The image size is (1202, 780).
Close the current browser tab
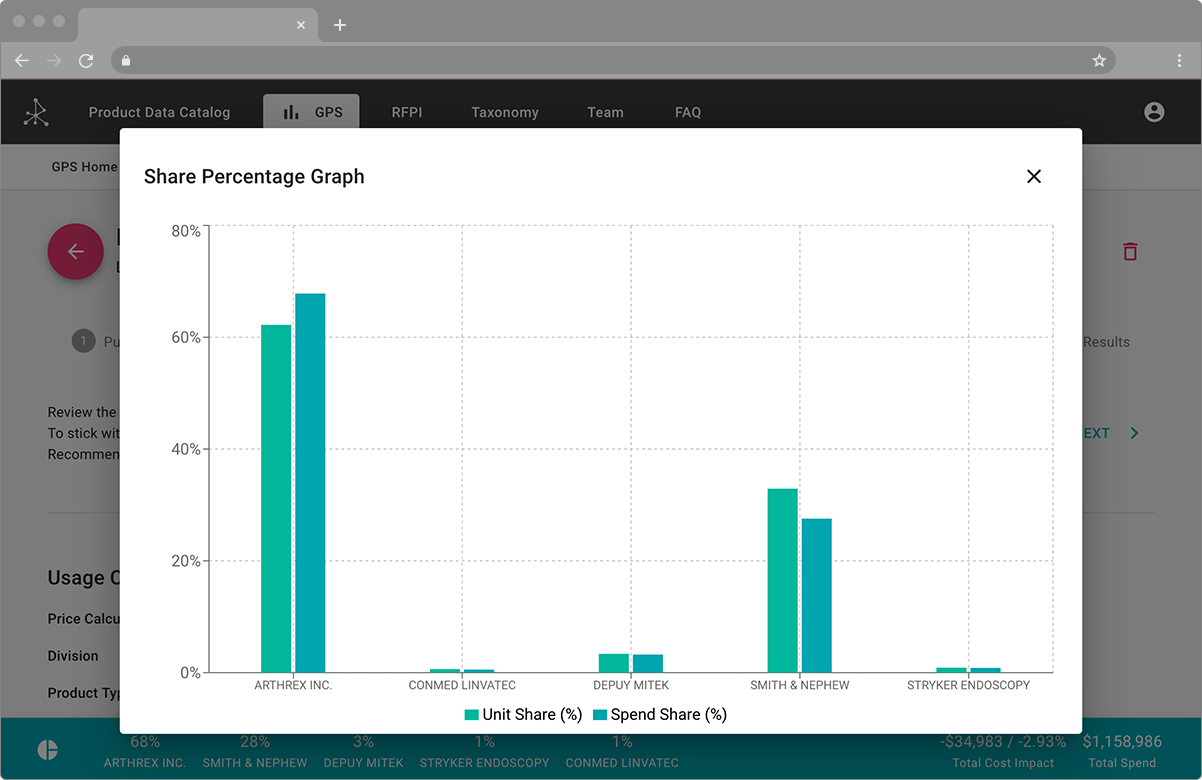(x=301, y=25)
